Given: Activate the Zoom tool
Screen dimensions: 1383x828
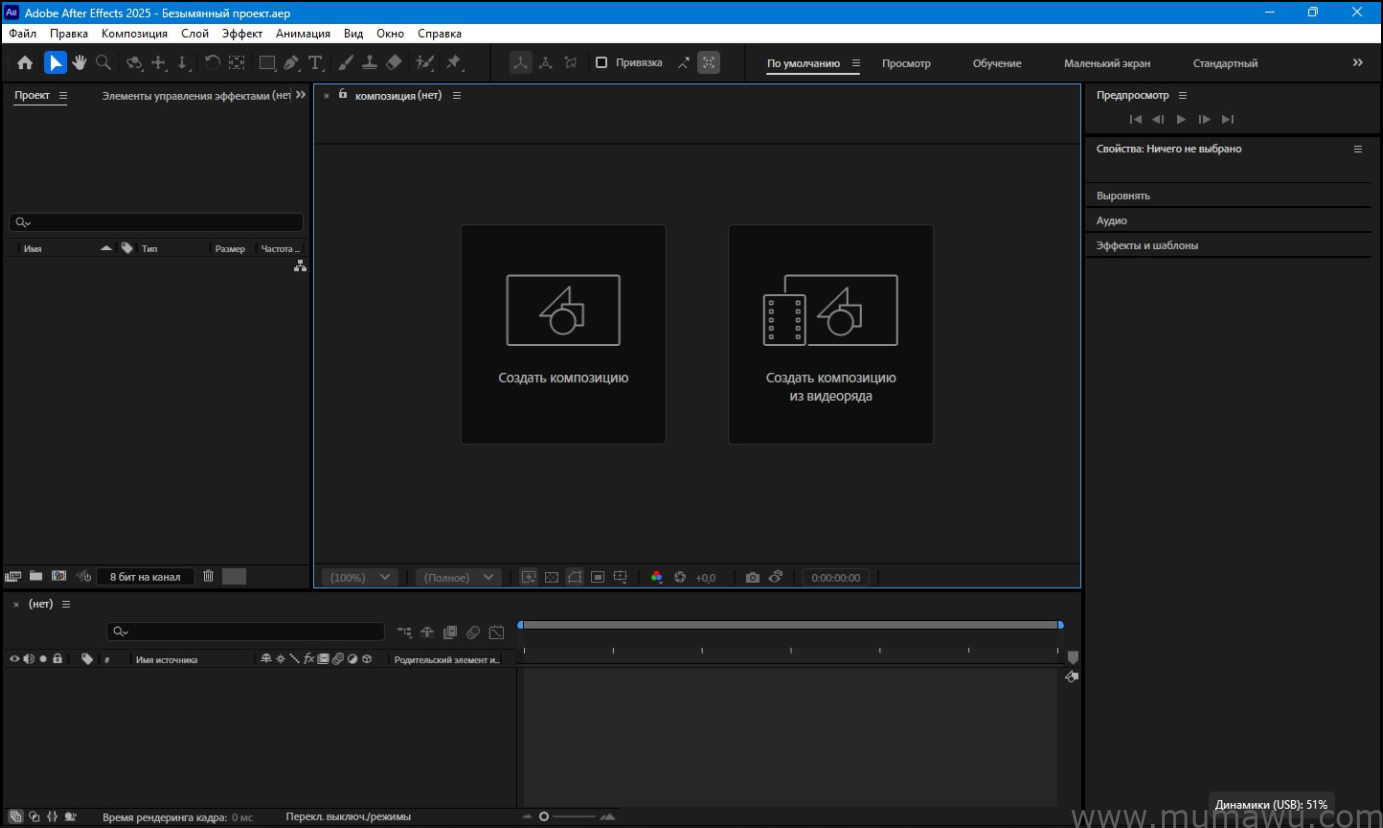Looking at the screenshot, I should (x=103, y=62).
